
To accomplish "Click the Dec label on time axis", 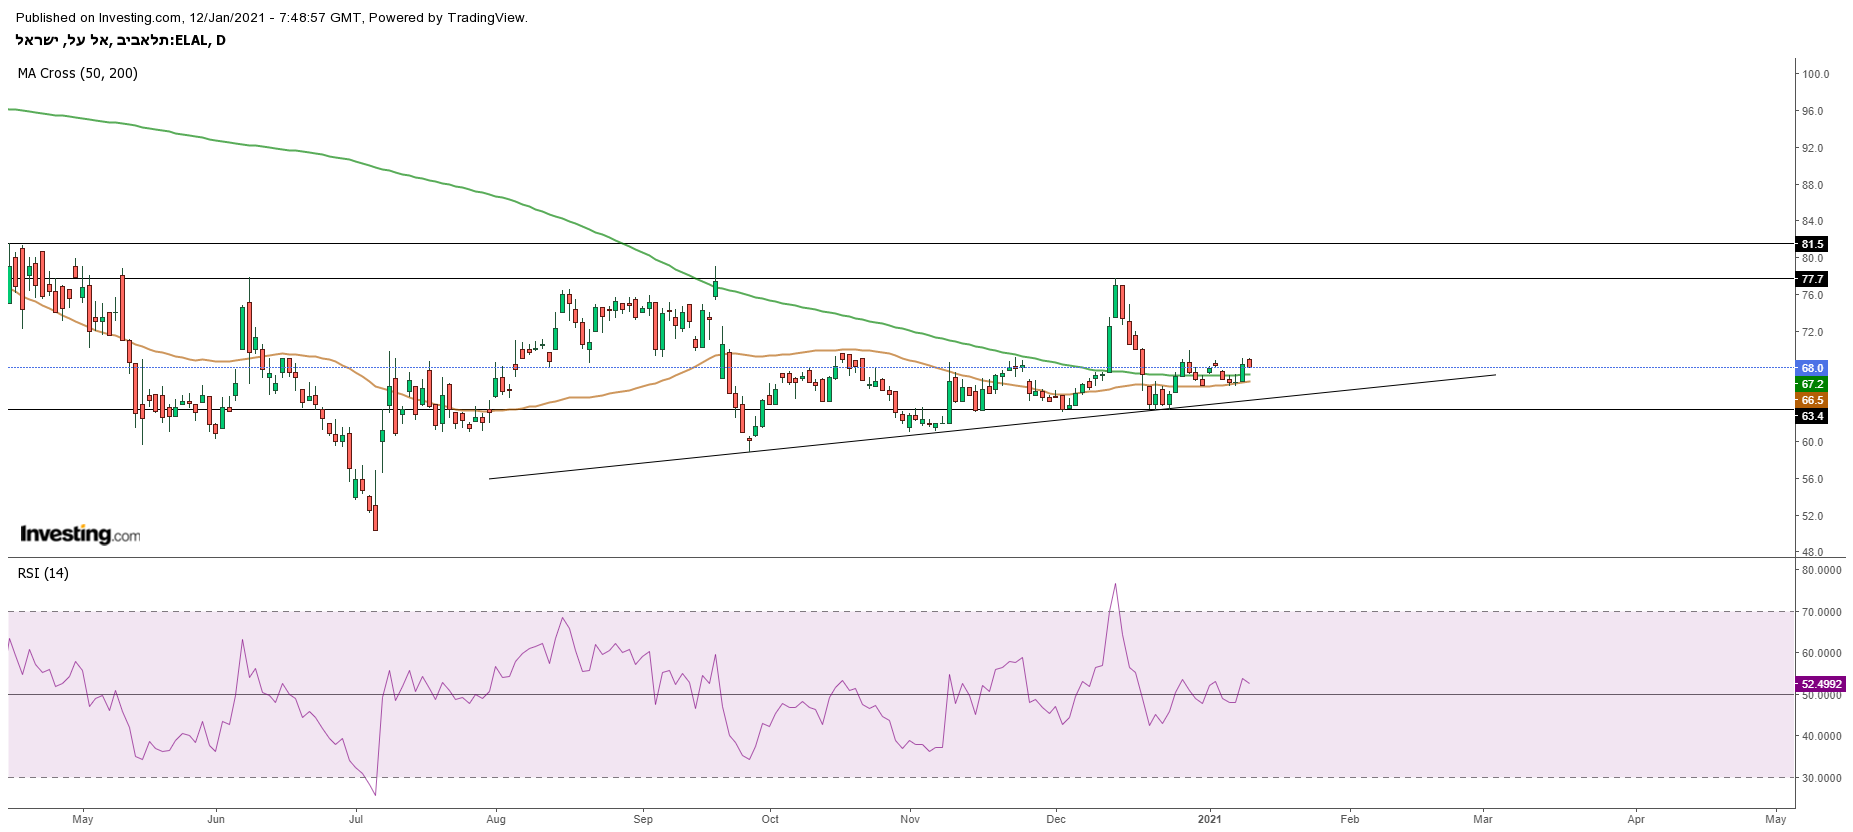I will coord(1056,819).
